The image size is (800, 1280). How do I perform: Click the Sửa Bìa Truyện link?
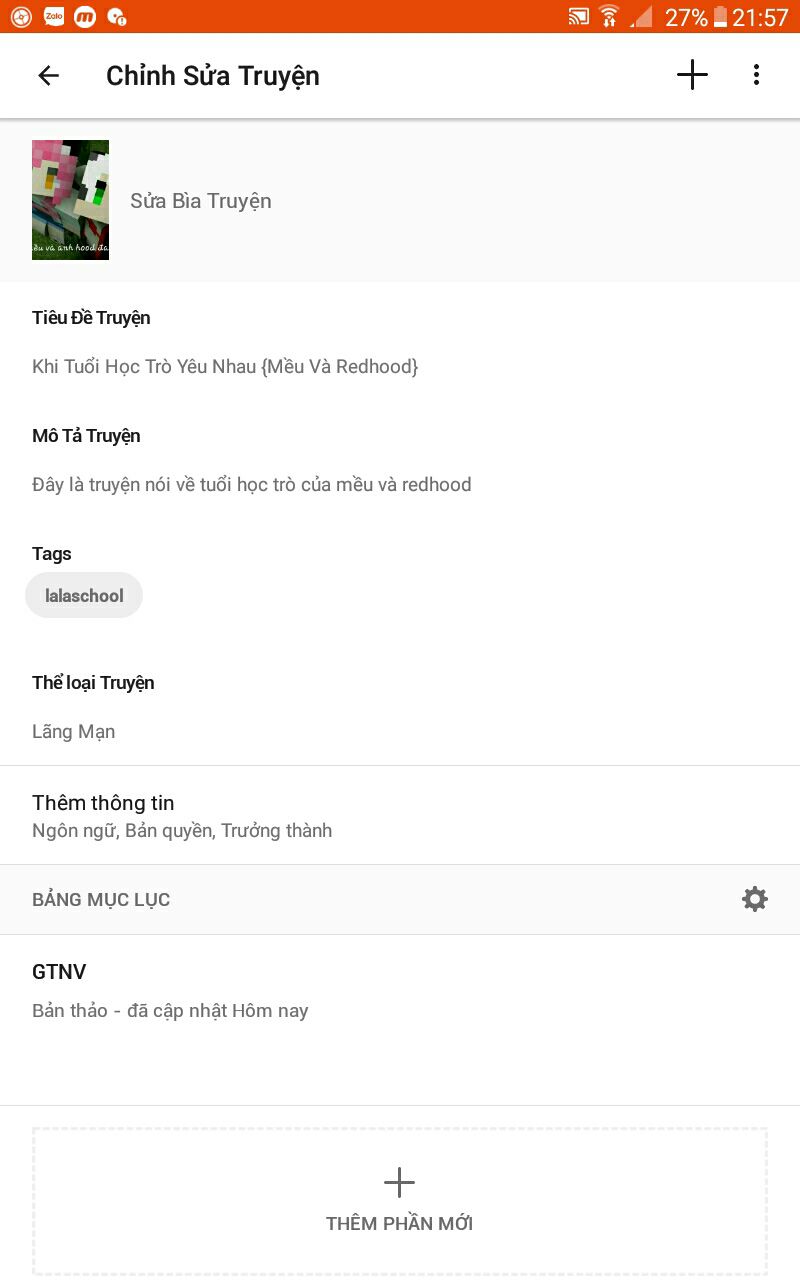point(201,201)
